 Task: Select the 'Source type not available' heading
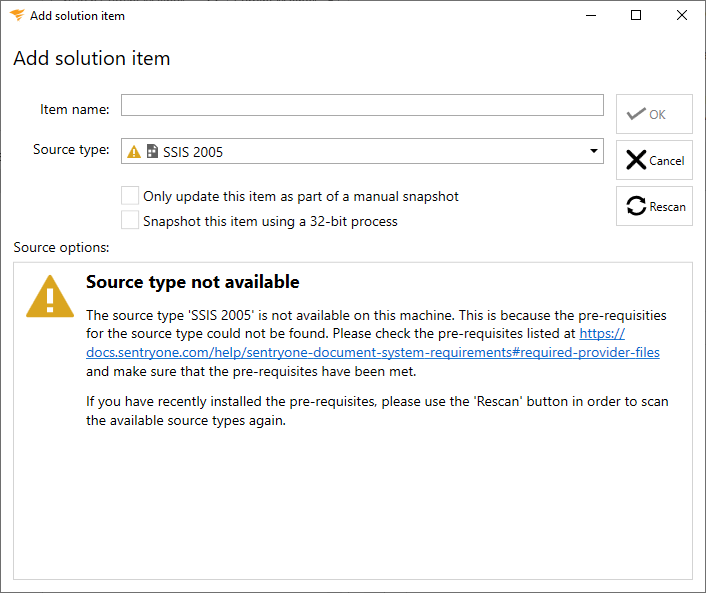(193, 282)
